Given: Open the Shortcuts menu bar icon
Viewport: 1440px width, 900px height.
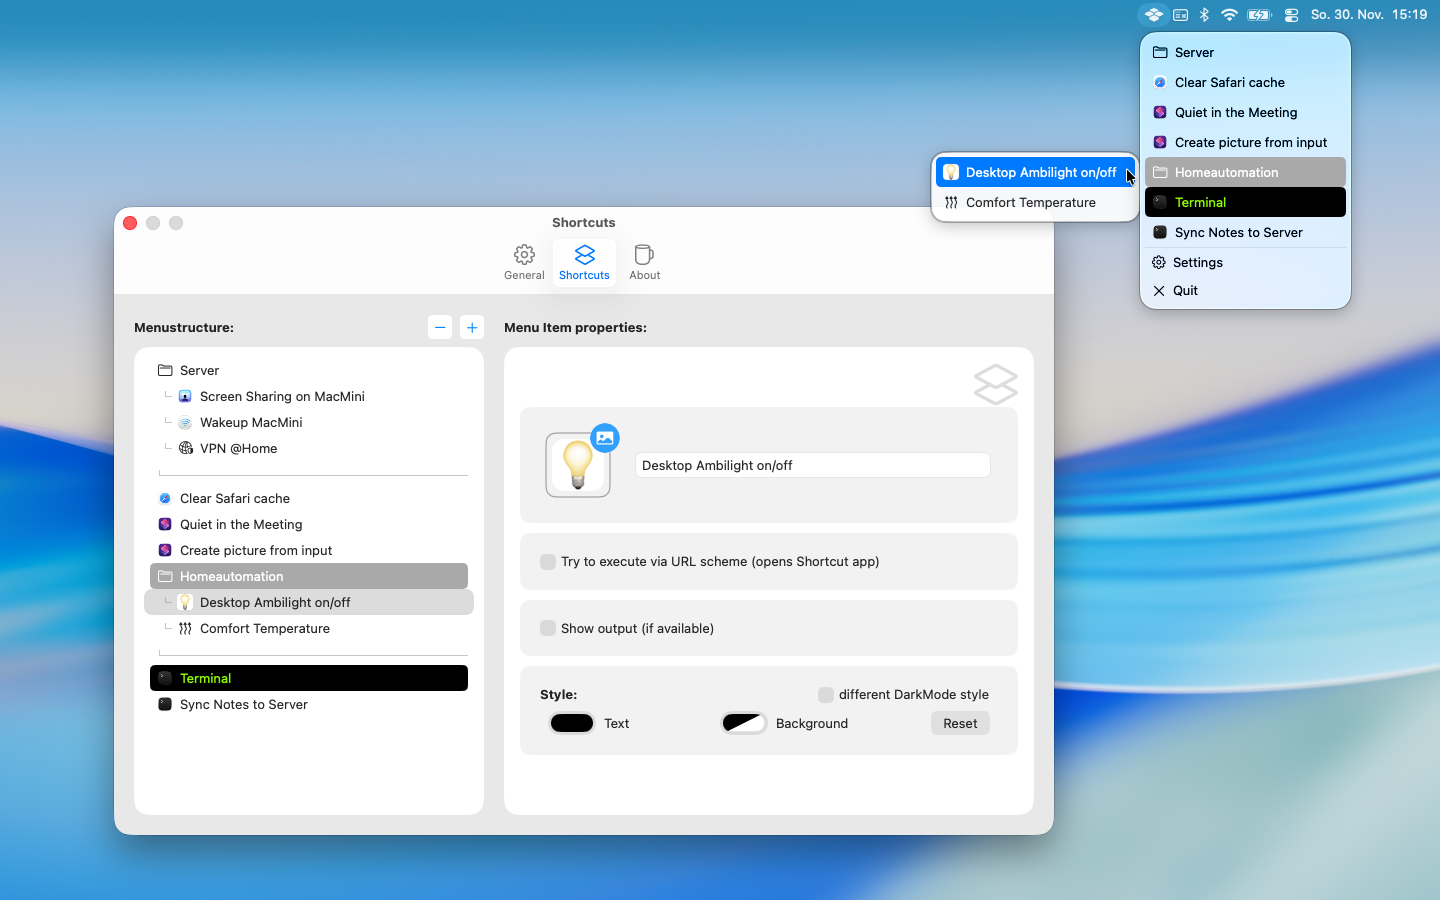Looking at the screenshot, I should (1153, 15).
